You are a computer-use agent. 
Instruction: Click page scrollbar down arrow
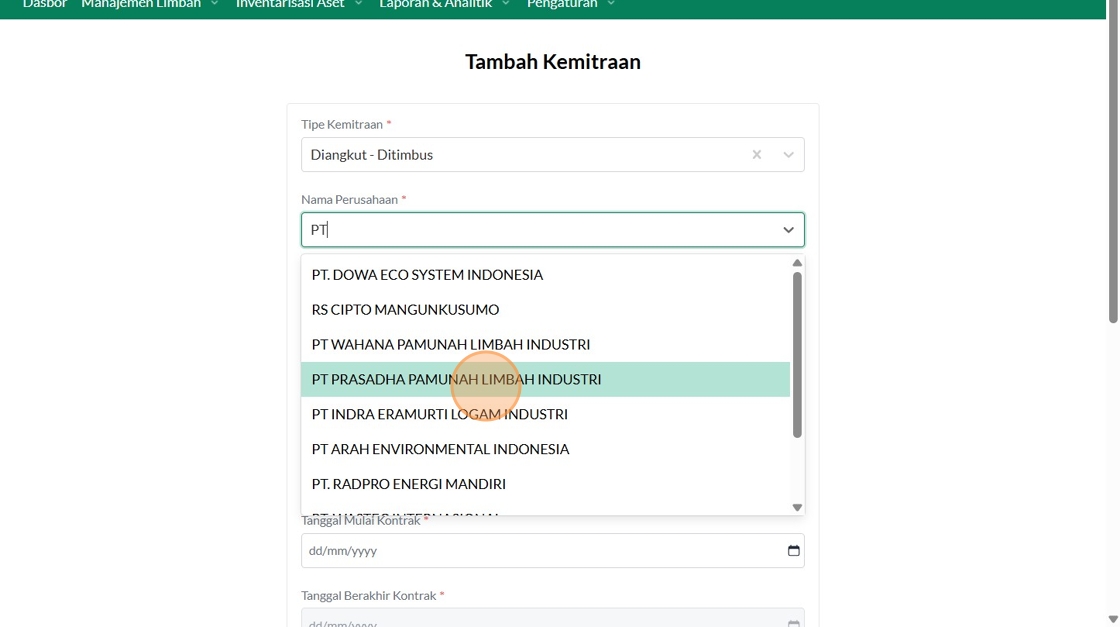pyautogui.click(x=1113, y=619)
